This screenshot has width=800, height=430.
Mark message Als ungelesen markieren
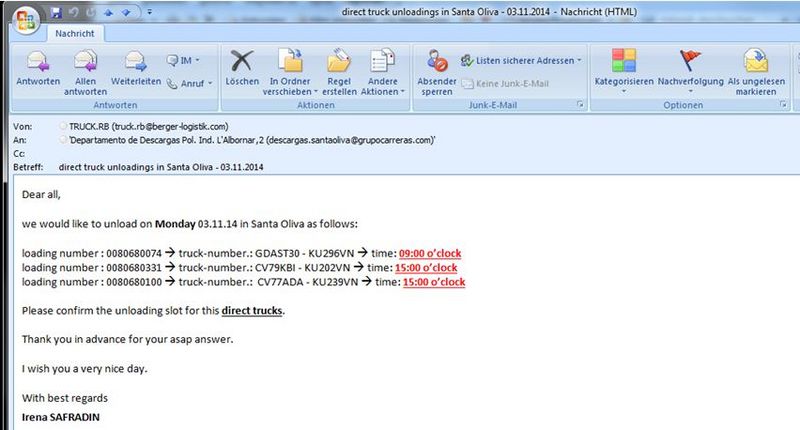pyautogui.click(x=756, y=72)
